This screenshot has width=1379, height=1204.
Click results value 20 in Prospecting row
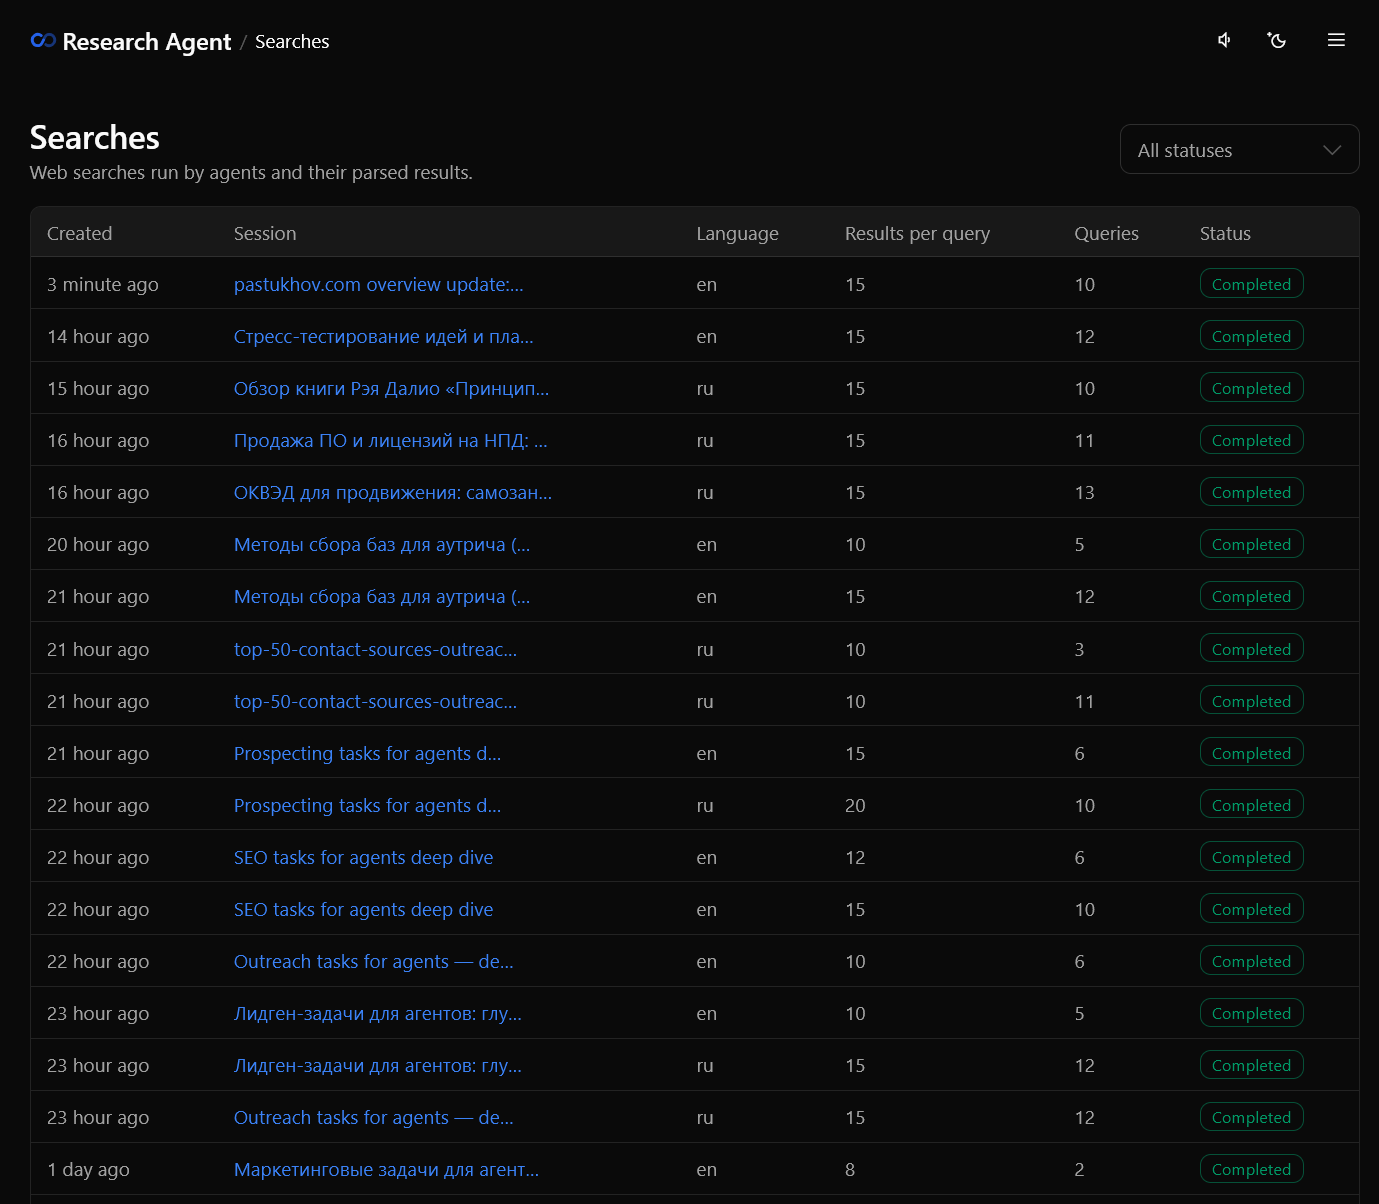855,806
